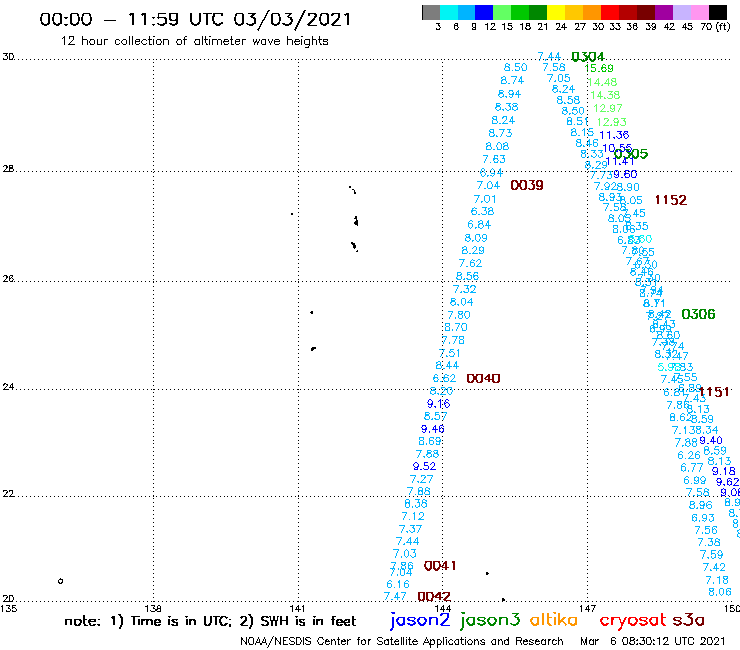Click the 11.36 wave height value
740x650 pixels.
[614, 135]
